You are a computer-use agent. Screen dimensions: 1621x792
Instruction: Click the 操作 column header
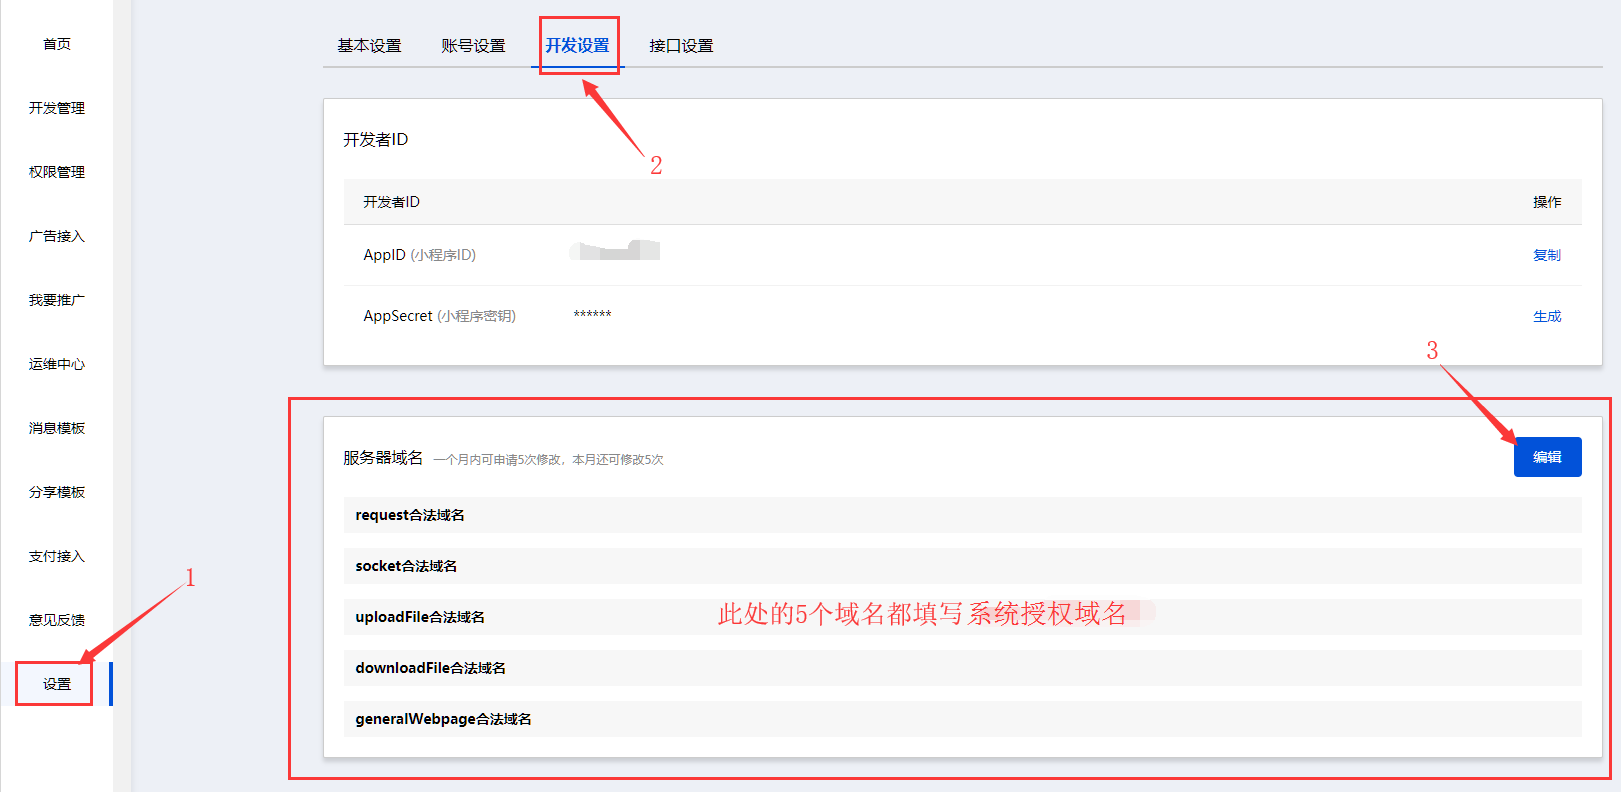[1547, 202]
